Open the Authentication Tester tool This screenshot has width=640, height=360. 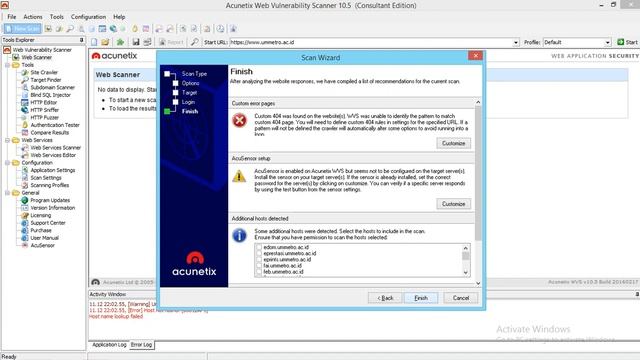pos(55,125)
